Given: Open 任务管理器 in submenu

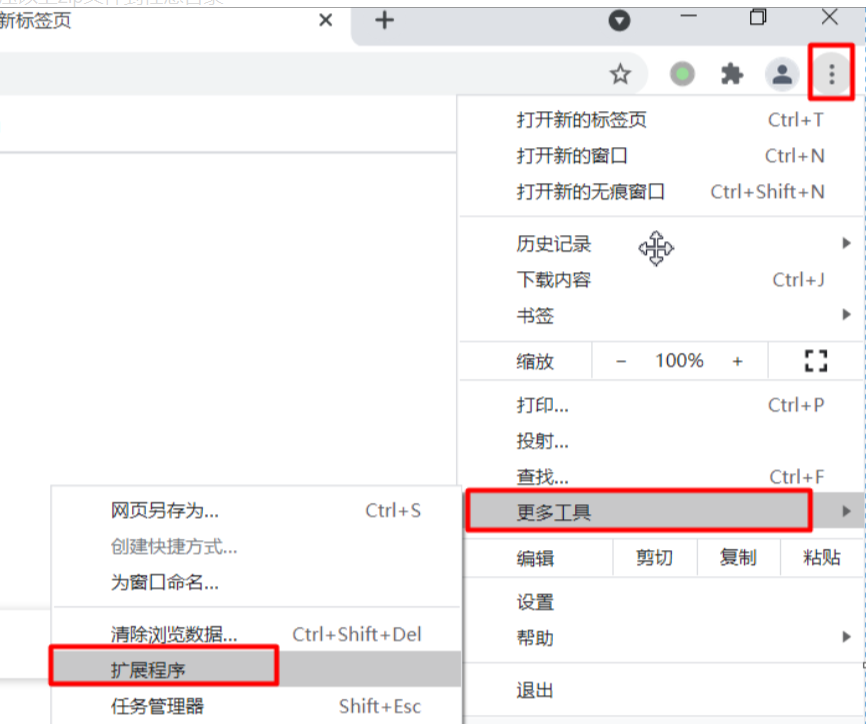Looking at the screenshot, I should [x=256, y=706].
